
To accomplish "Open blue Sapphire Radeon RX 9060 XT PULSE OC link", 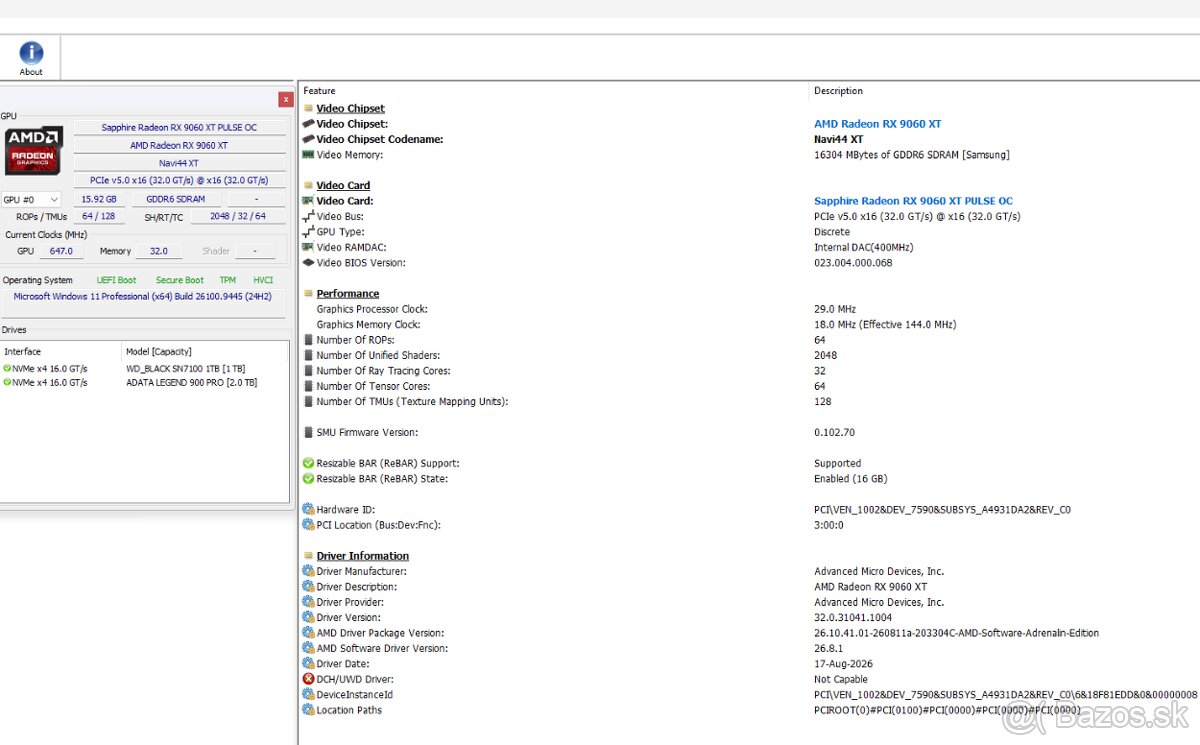I will click(913, 201).
